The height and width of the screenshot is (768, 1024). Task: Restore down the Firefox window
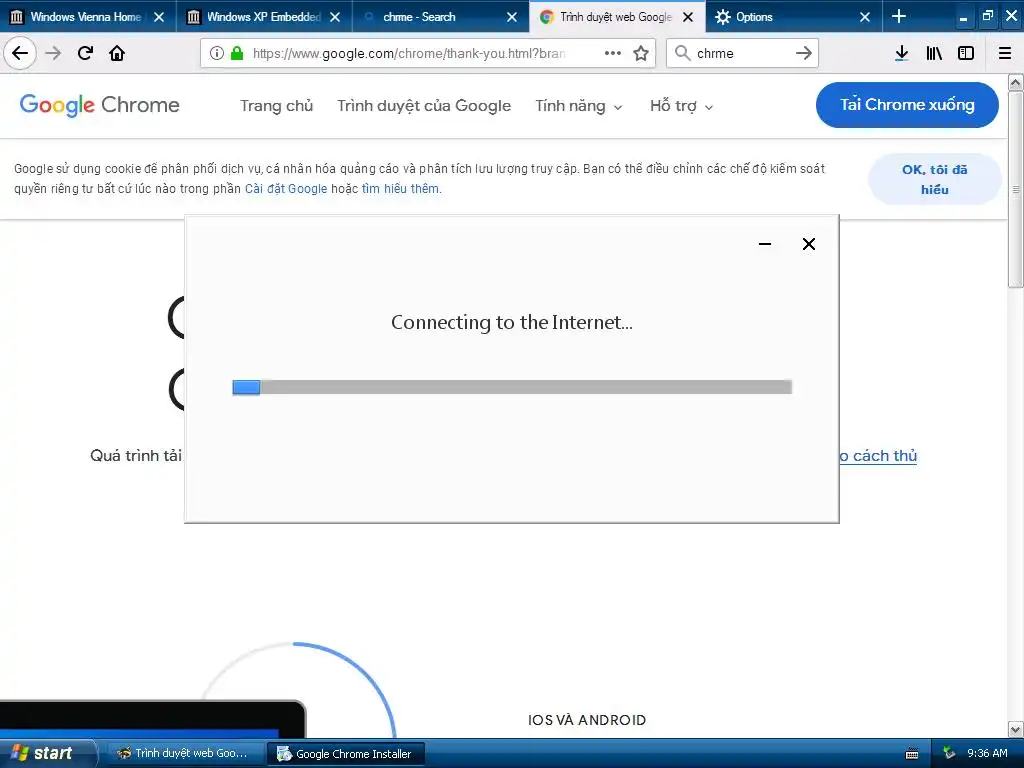[987, 16]
